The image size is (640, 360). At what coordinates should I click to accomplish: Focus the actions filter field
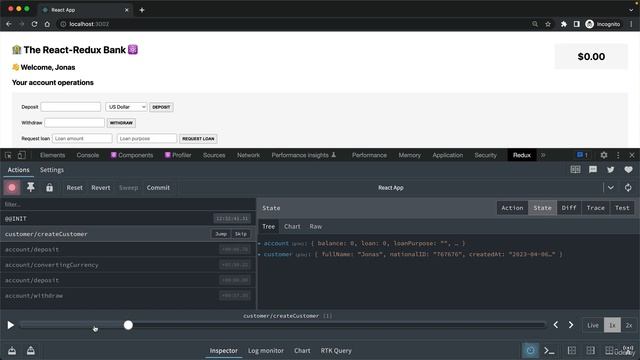pos(128,204)
